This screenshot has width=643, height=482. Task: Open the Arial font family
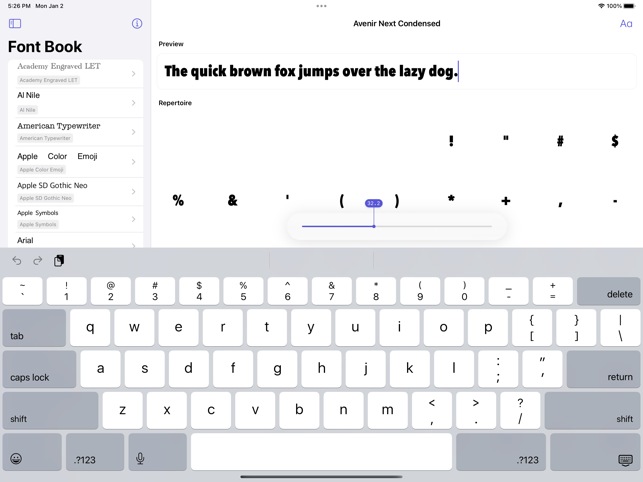coord(75,240)
